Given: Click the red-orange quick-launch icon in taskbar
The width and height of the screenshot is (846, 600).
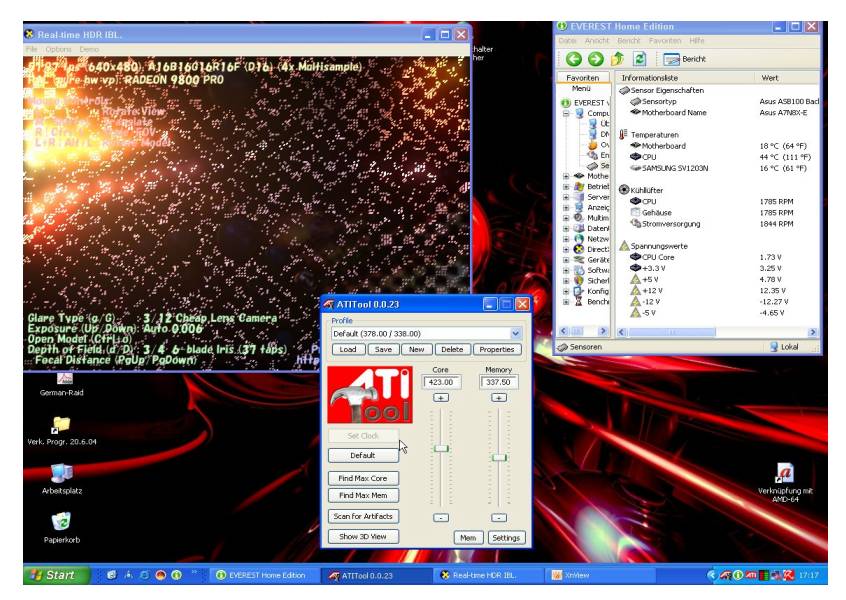Looking at the screenshot, I should (x=160, y=575).
